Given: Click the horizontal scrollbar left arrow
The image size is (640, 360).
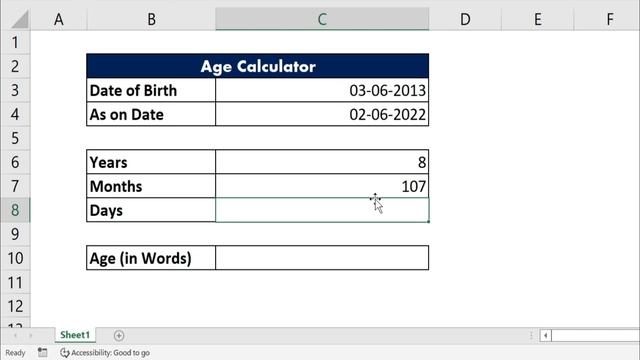Looking at the screenshot, I should (545, 336).
